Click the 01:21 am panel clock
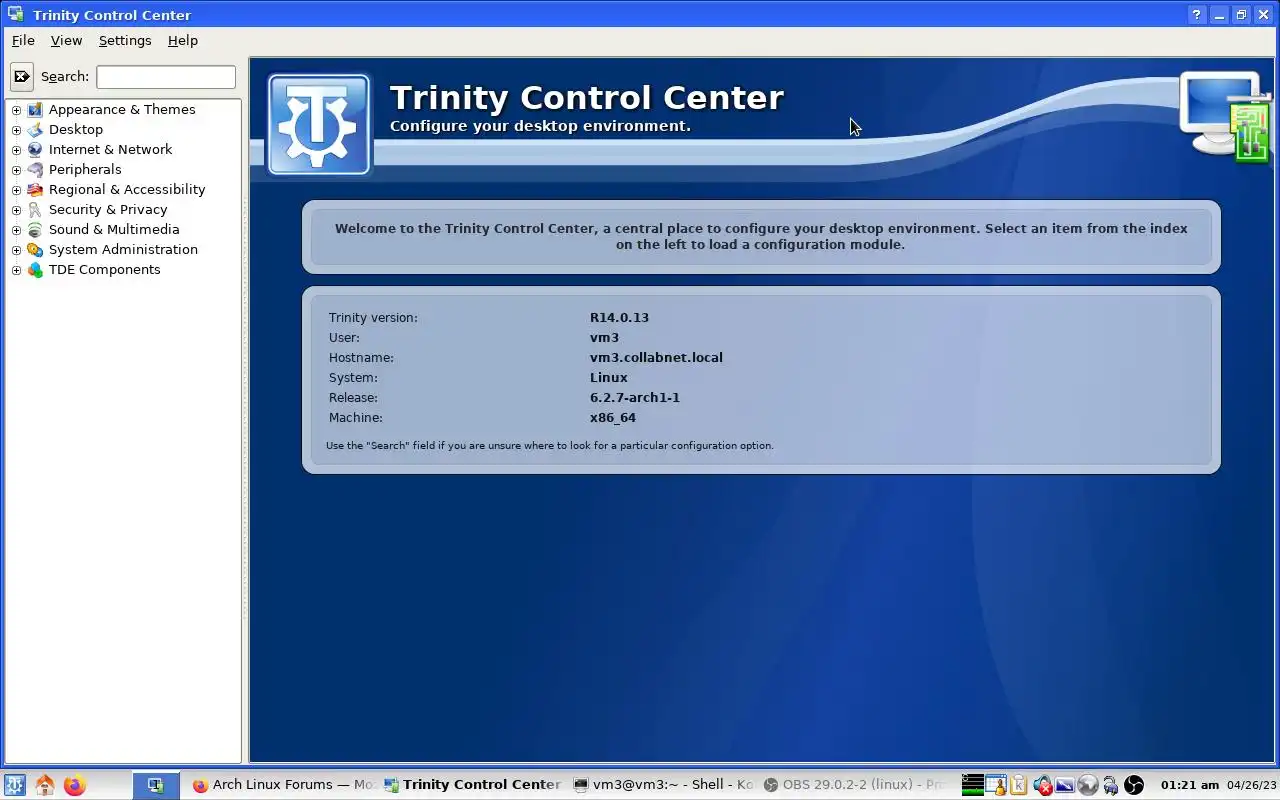Screen dimensions: 1280x800 1189,785
